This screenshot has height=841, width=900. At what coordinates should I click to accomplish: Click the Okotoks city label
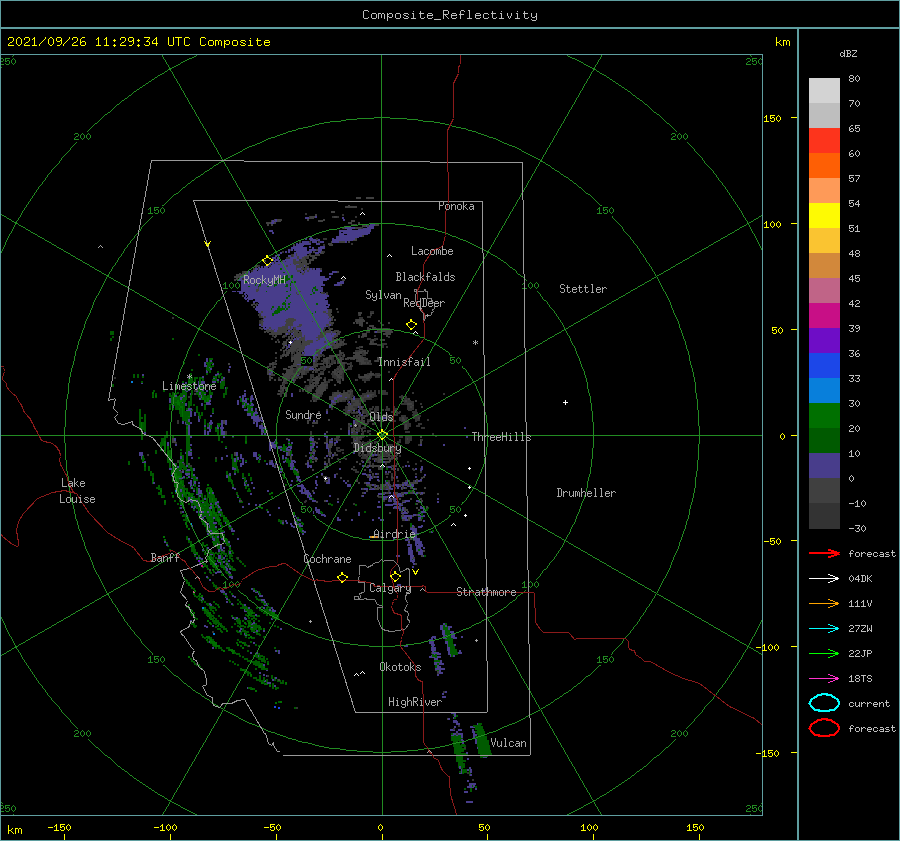click(x=400, y=667)
